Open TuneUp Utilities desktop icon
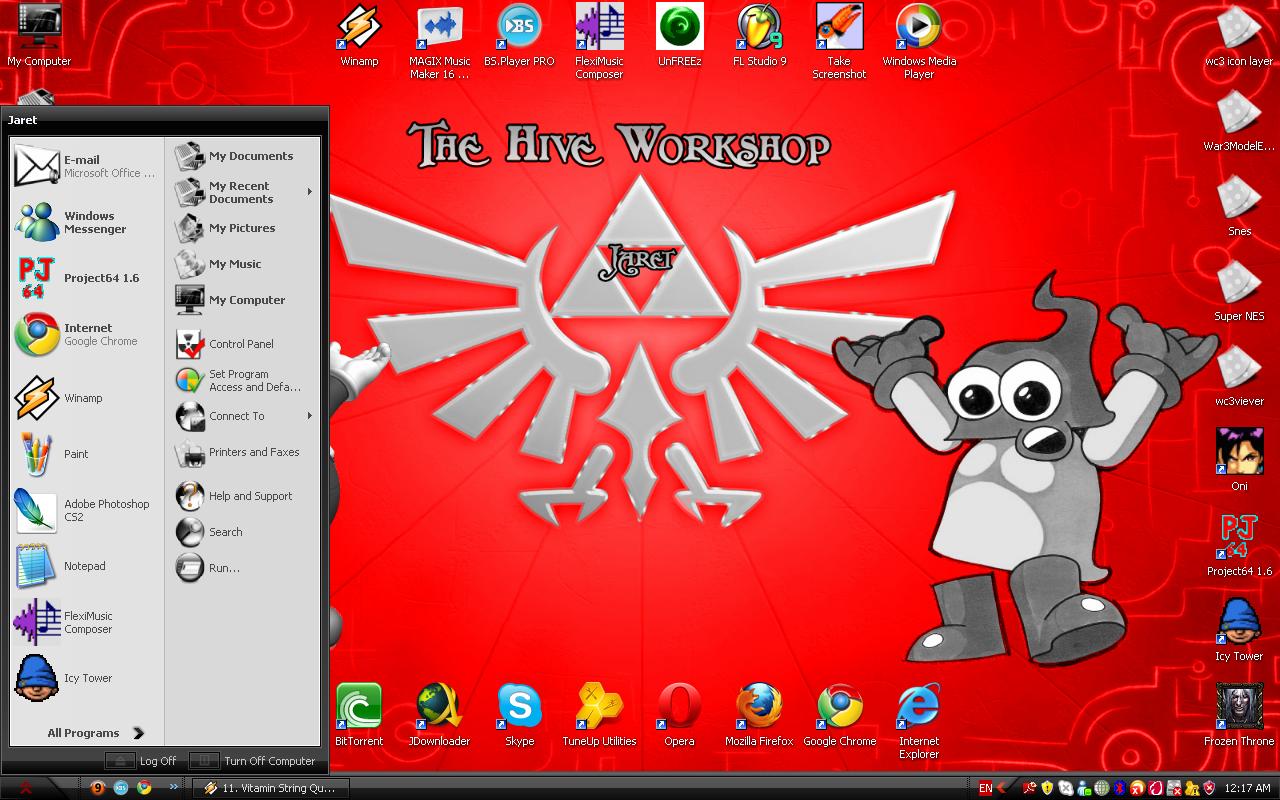This screenshot has height=800, width=1280. [599, 714]
